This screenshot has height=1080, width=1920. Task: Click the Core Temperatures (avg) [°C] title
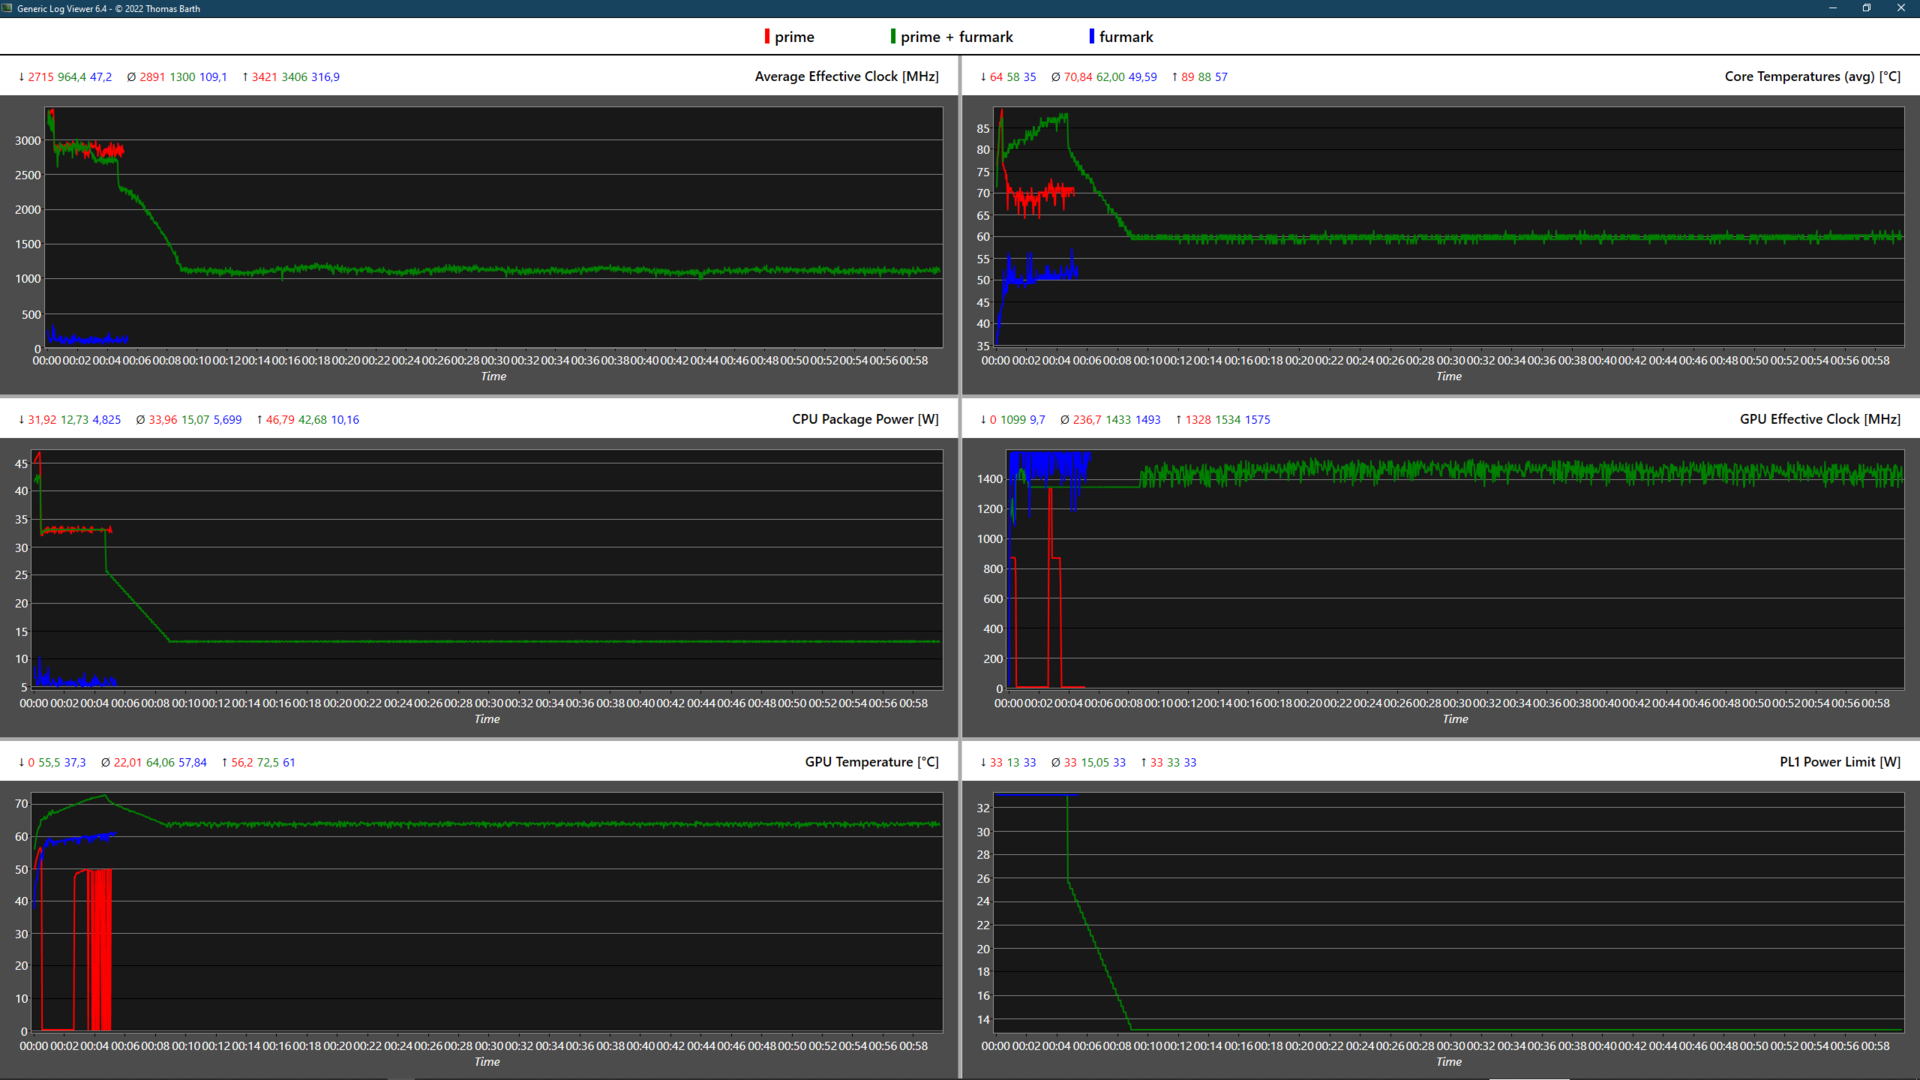coord(1812,77)
